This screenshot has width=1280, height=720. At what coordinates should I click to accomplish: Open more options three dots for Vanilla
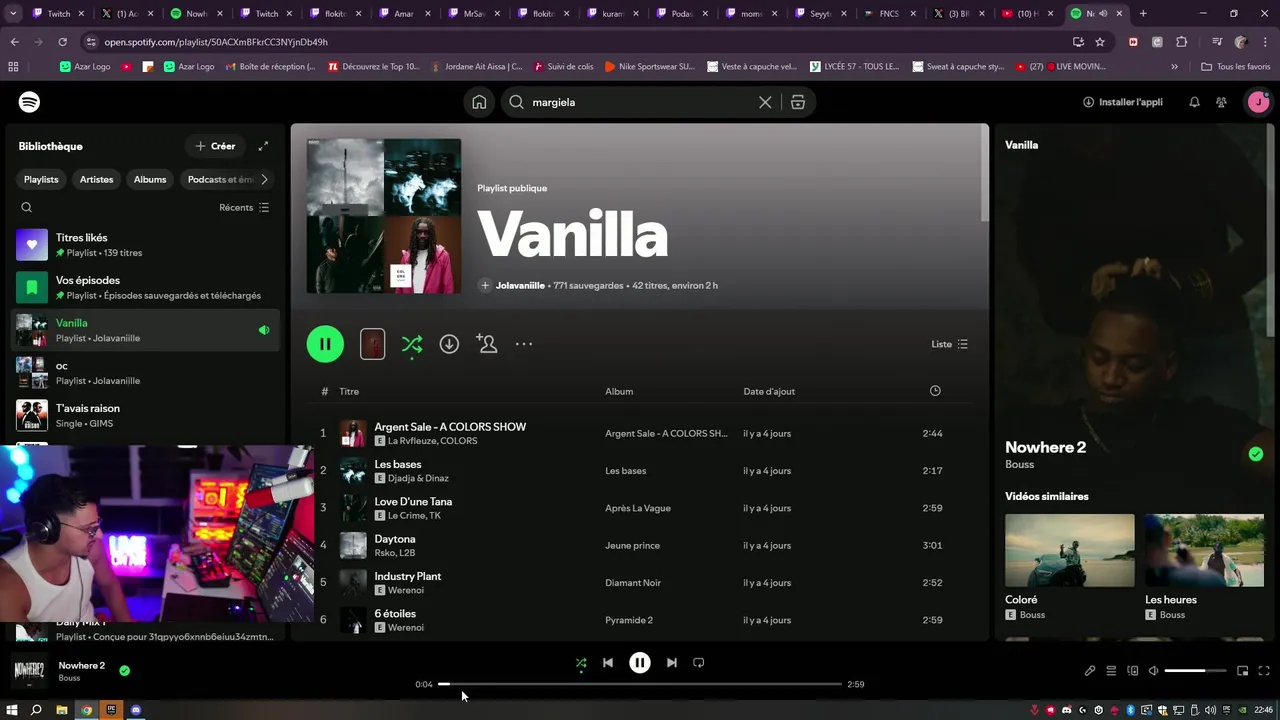[x=524, y=344]
